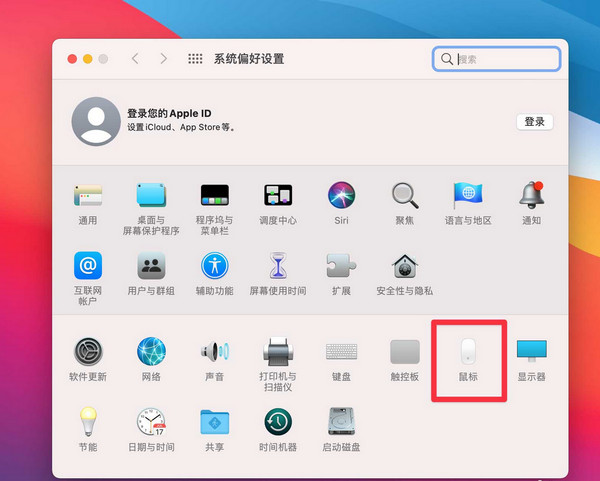Click the back navigation arrow

tap(137, 59)
